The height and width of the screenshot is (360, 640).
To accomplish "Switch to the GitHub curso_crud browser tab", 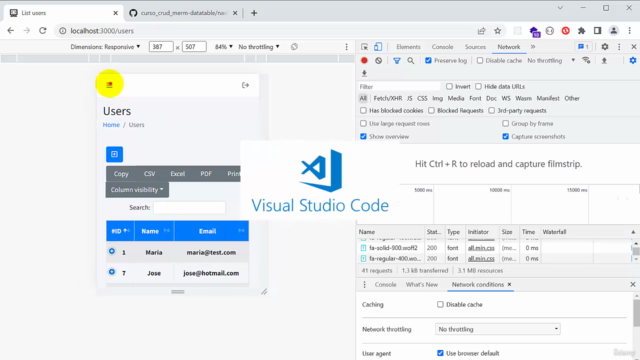I will pyautogui.click(x=184, y=13).
